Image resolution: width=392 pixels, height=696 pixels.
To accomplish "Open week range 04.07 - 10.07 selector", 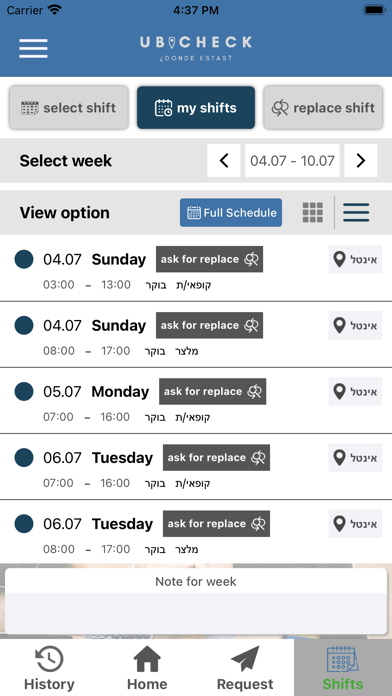I will 292,160.
